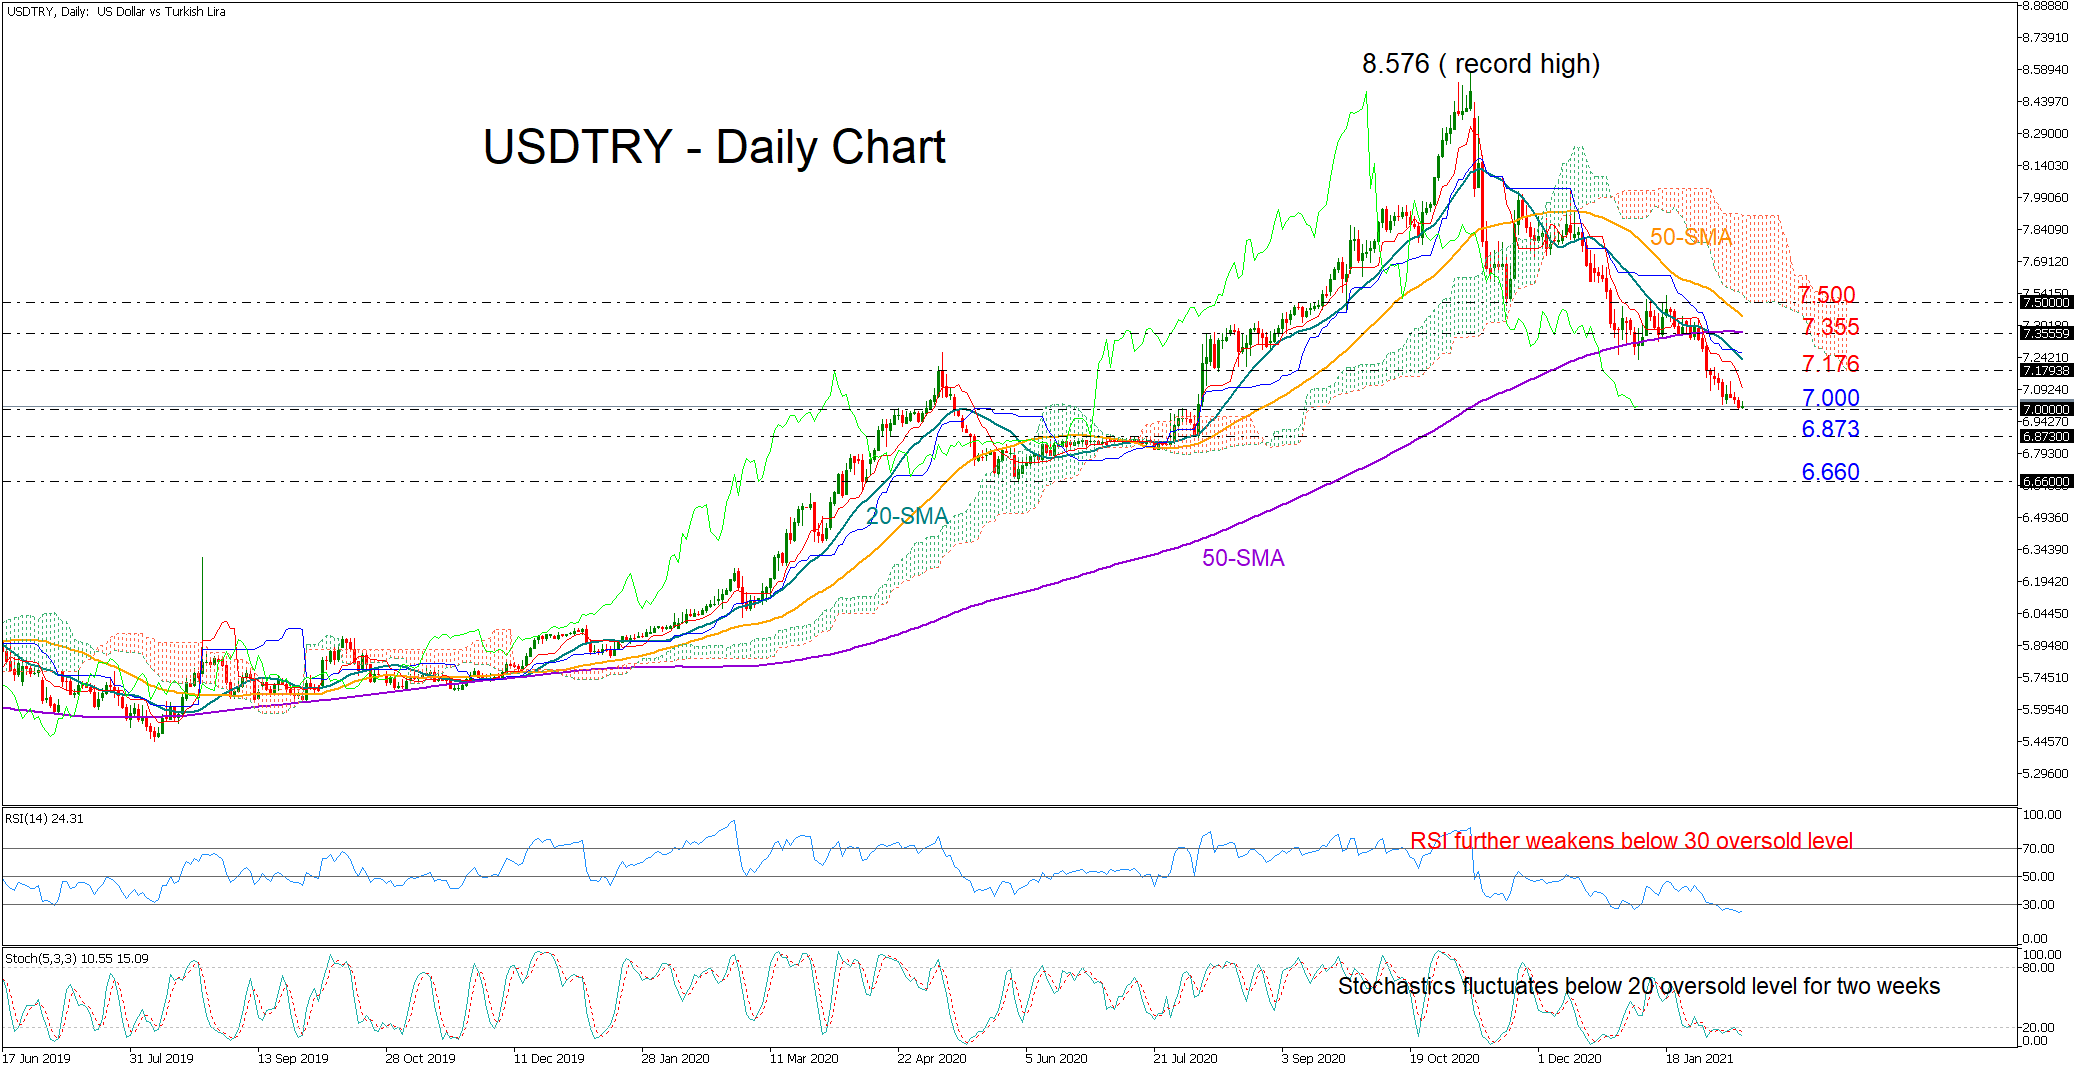Click the 11 Mar 2020 date label

(804, 1058)
